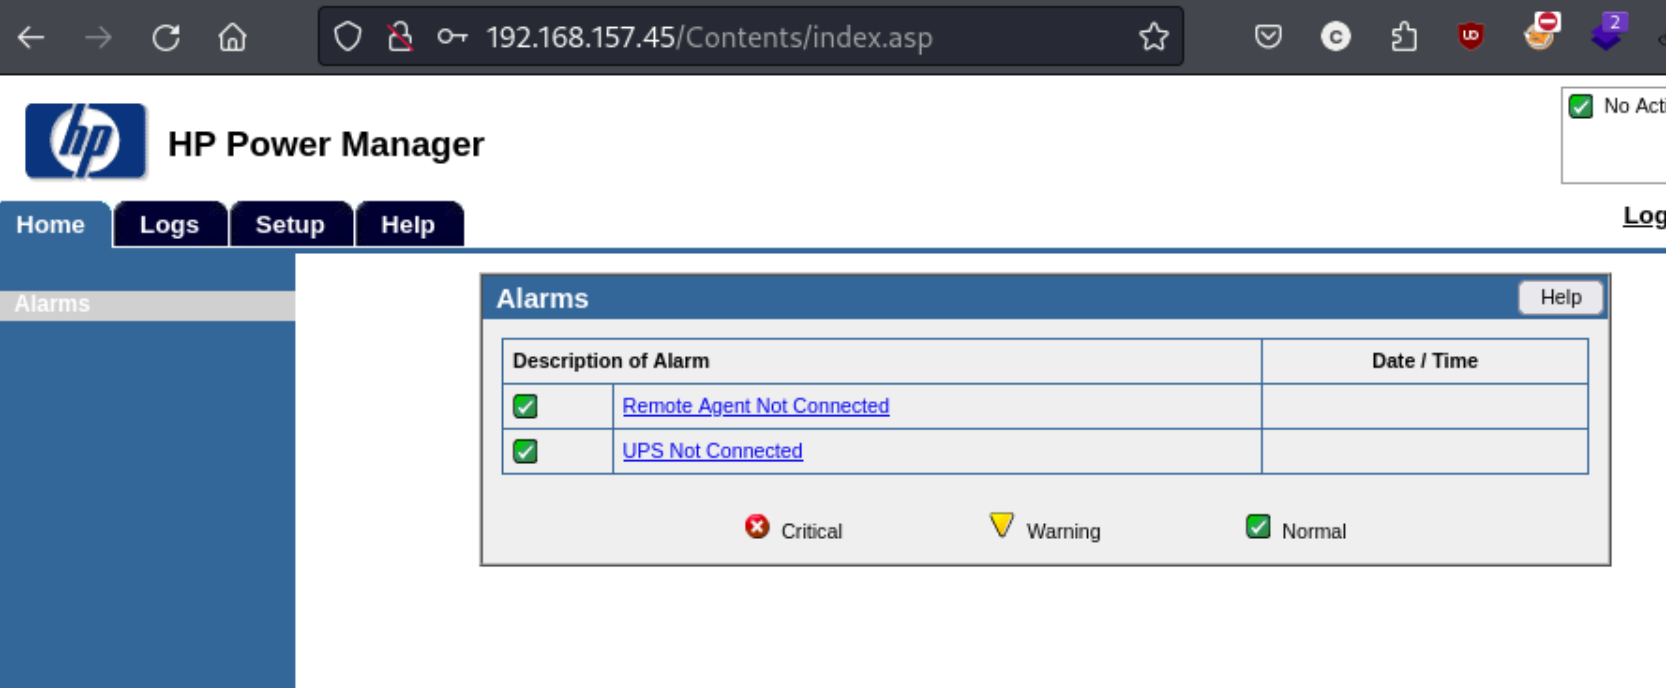This screenshot has height=688, width=1666.
Task: Open the uBlock Origin shield icon
Action: pos(1470,37)
